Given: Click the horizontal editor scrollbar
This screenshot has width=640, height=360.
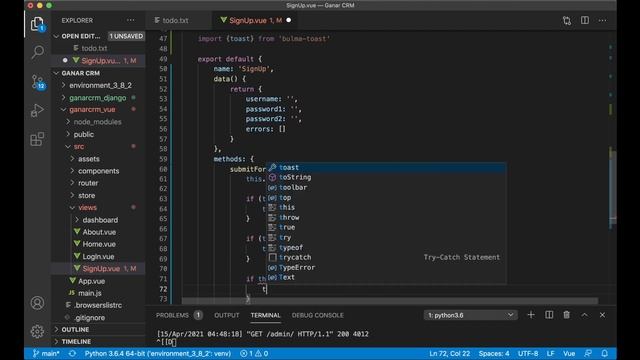Looking at the screenshot, I should pyautogui.click(x=390, y=300).
